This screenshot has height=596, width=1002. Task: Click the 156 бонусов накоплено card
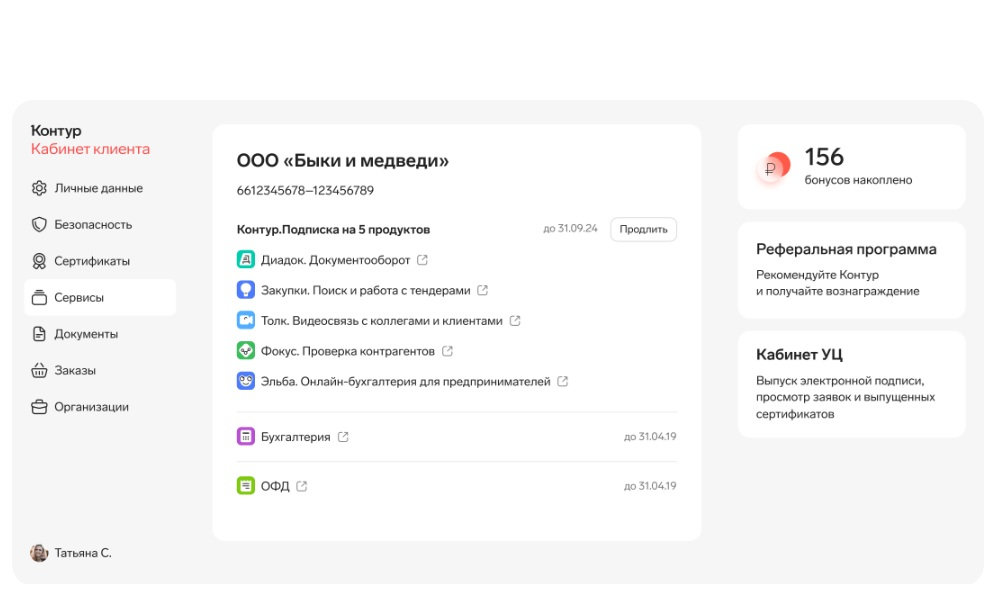tap(851, 167)
